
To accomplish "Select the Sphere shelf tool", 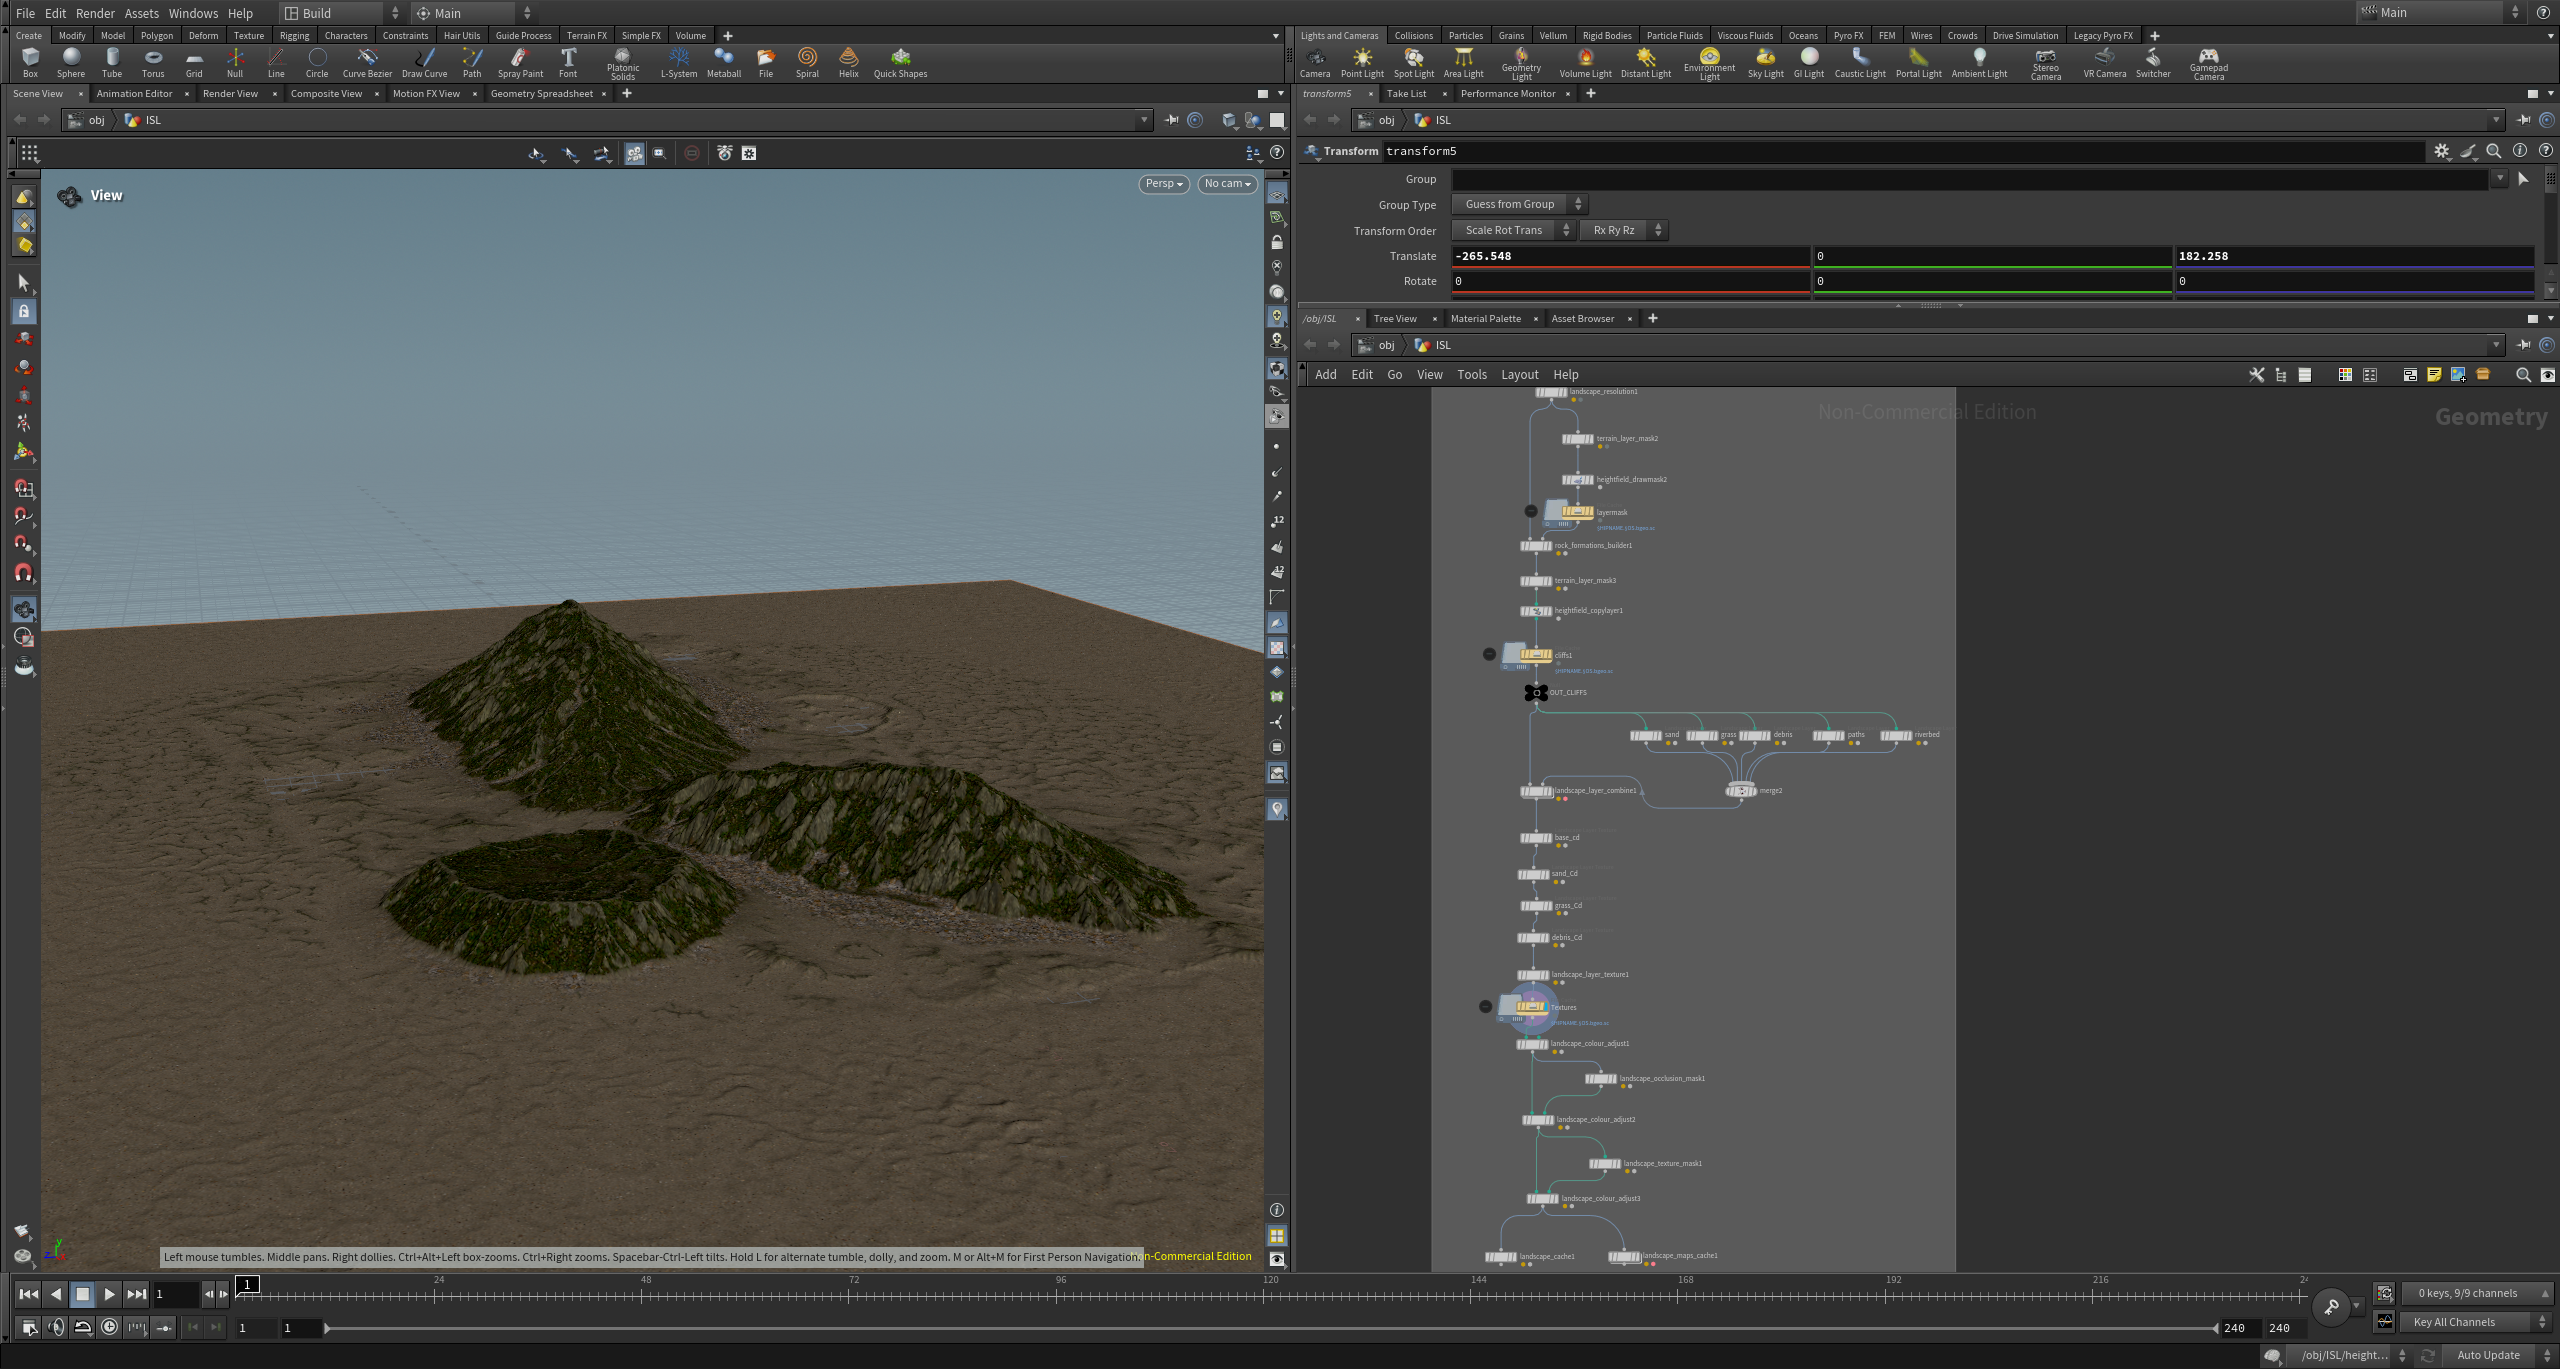I will pyautogui.click(x=71, y=63).
